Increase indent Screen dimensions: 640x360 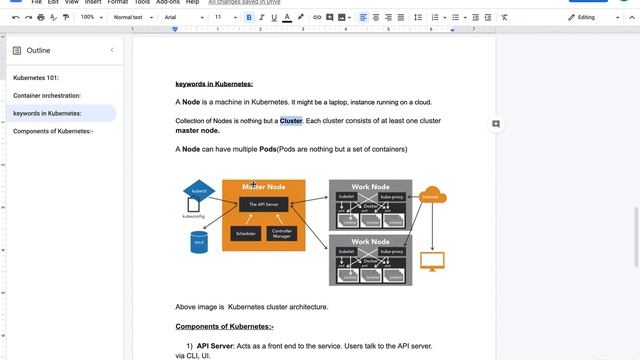488,18
